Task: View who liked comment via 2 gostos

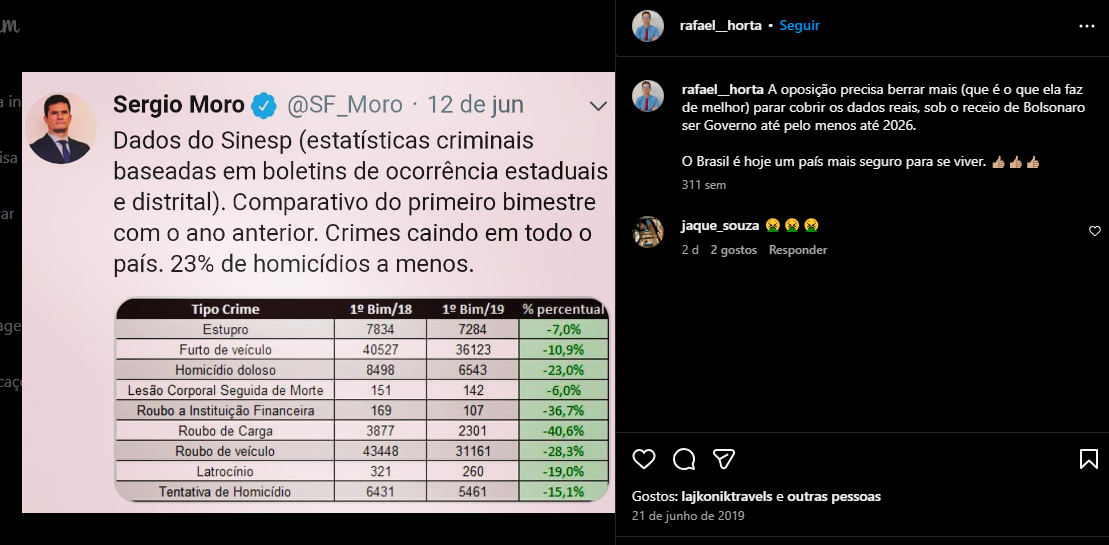Action: (x=733, y=250)
